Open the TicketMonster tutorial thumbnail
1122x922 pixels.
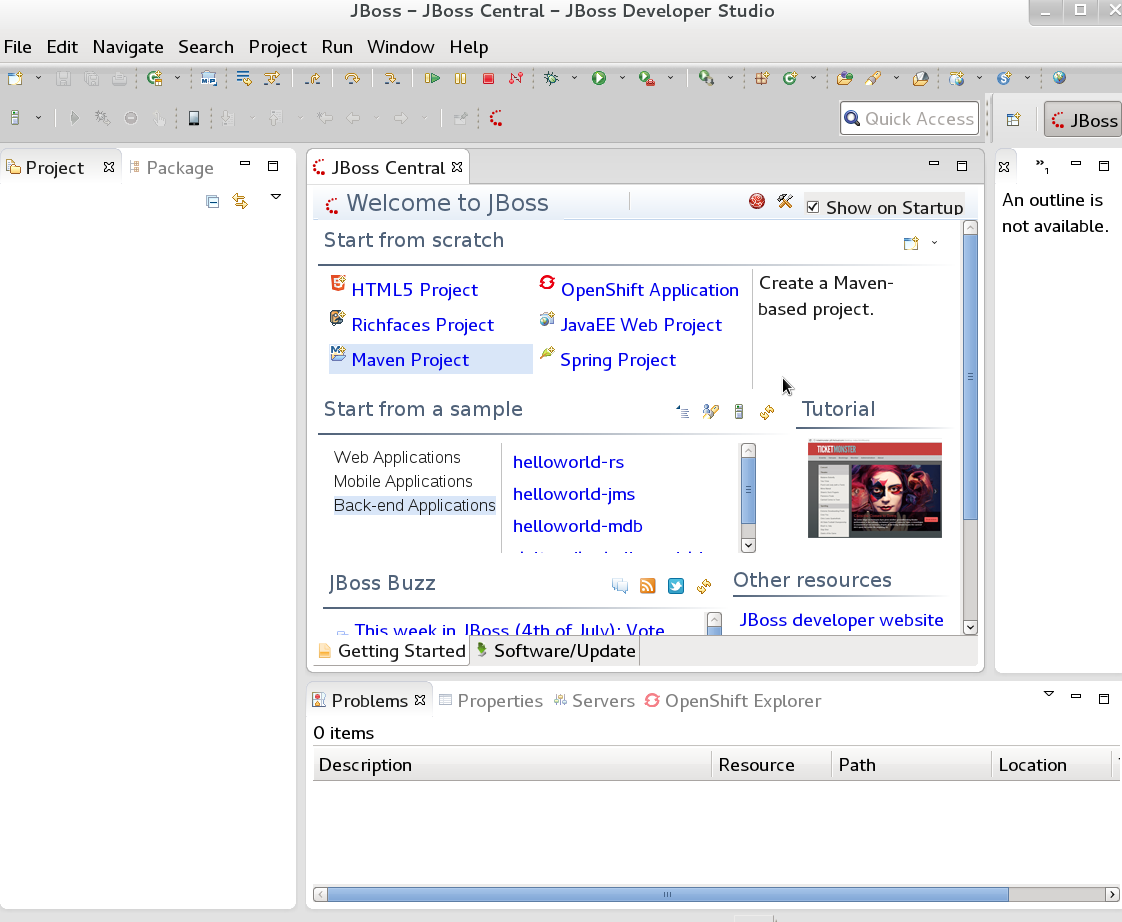874,488
